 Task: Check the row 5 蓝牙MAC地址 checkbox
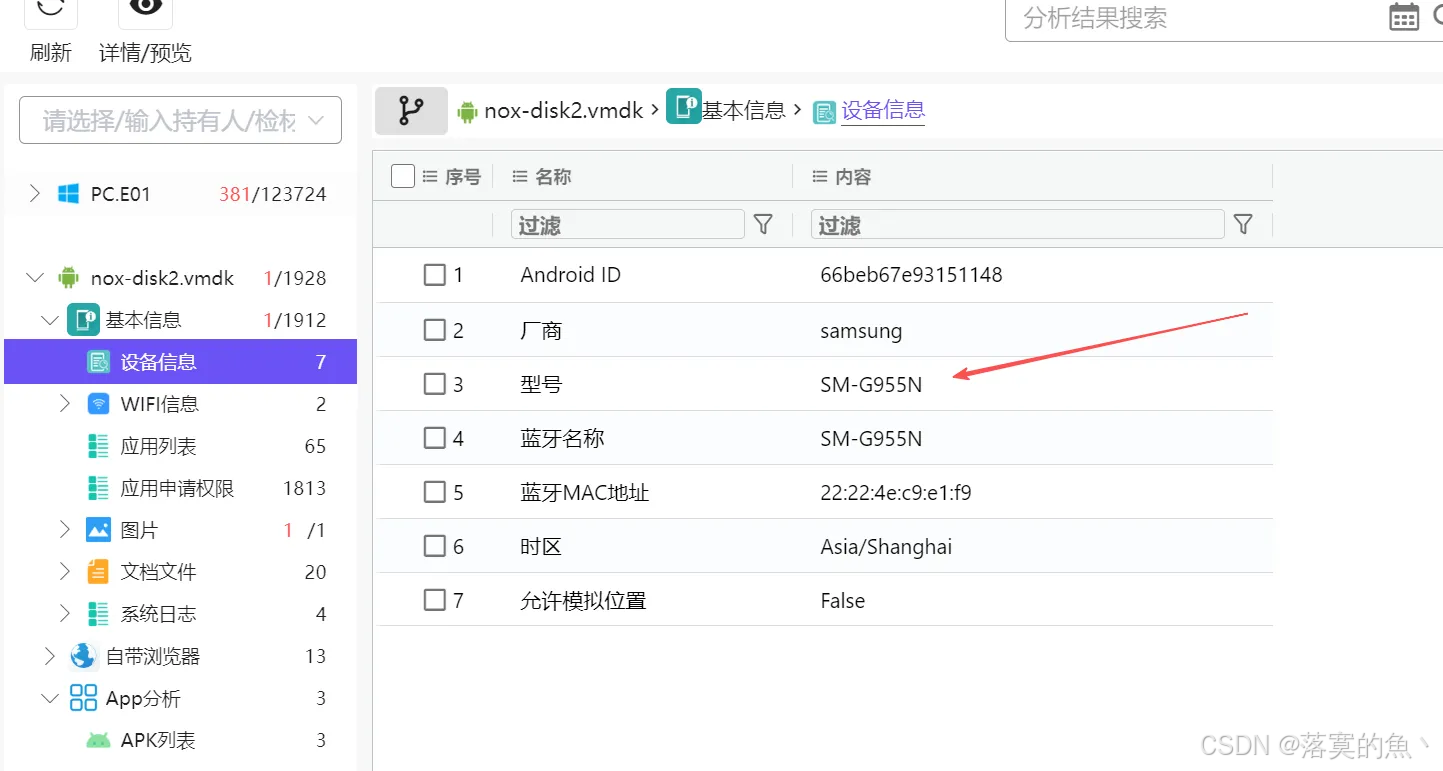pos(434,492)
